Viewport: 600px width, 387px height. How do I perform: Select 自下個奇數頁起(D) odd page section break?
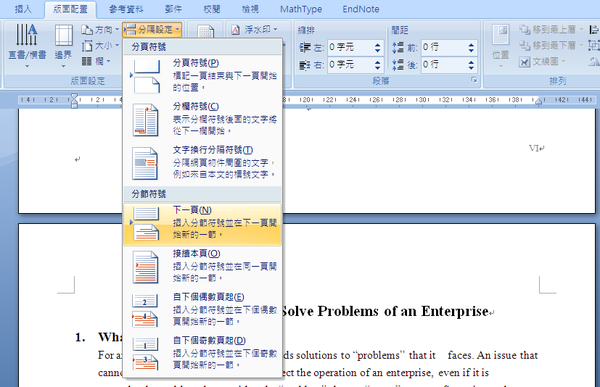click(203, 353)
